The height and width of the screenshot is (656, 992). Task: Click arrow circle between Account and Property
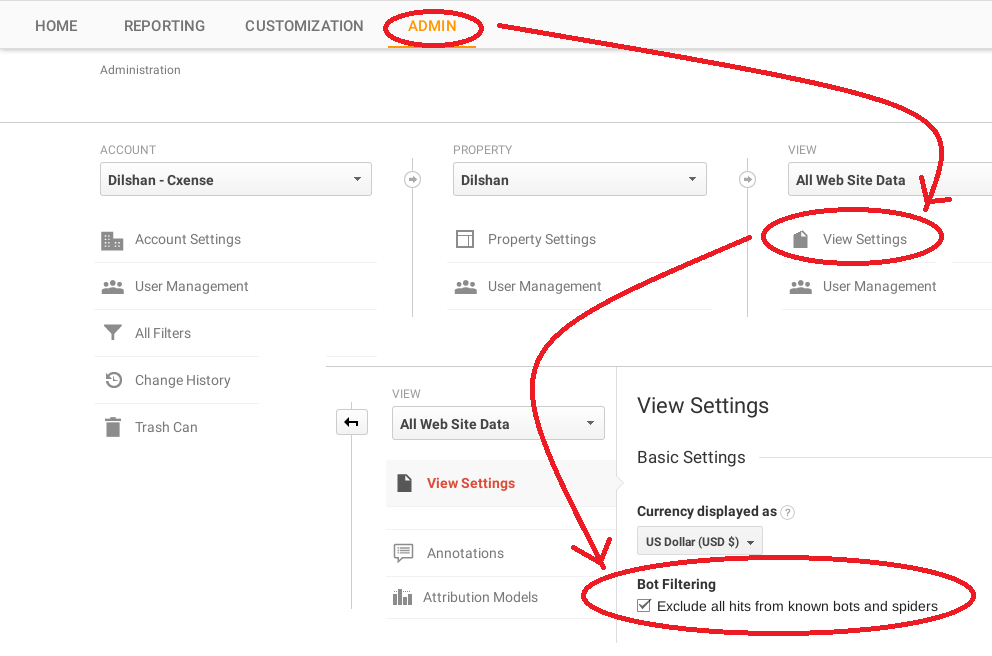click(x=412, y=180)
